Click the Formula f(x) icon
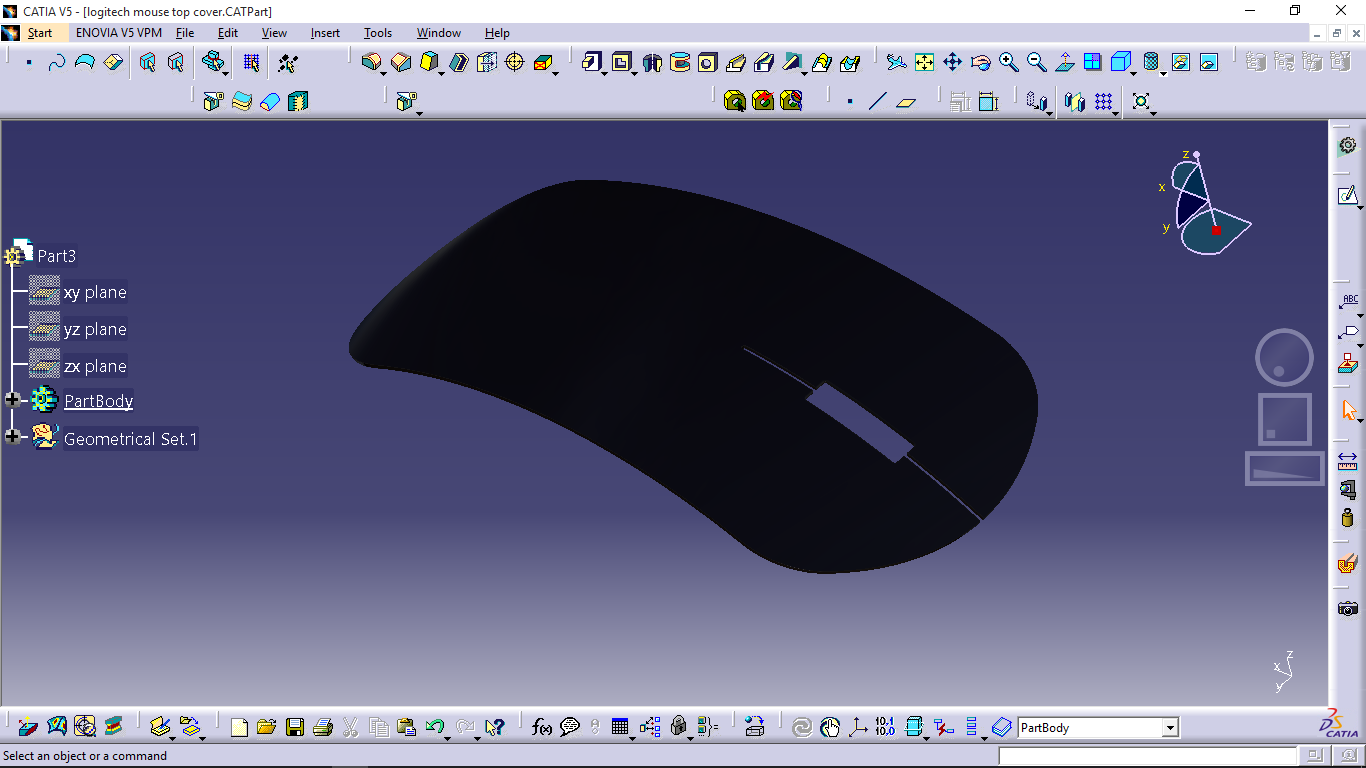The image size is (1366, 768). tap(542, 727)
